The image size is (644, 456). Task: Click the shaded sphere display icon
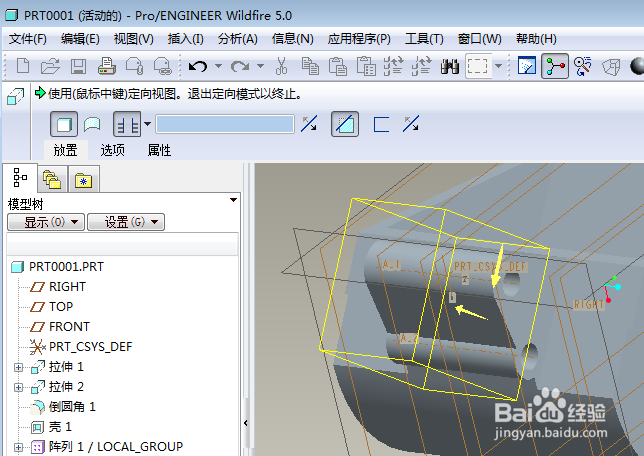637,66
